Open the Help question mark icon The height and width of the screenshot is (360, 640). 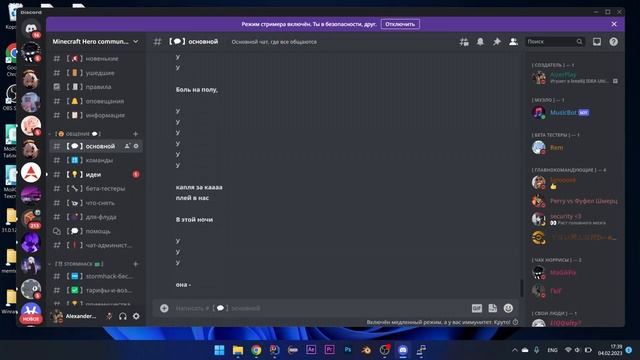coord(613,42)
